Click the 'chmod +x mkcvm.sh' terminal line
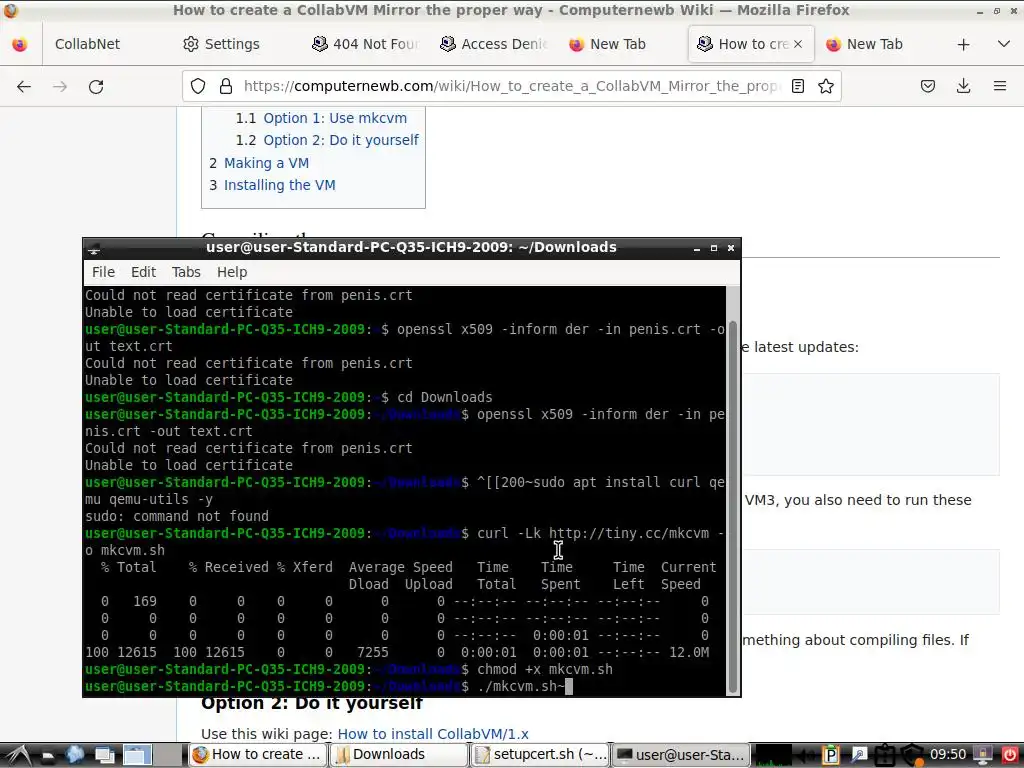 (349, 669)
